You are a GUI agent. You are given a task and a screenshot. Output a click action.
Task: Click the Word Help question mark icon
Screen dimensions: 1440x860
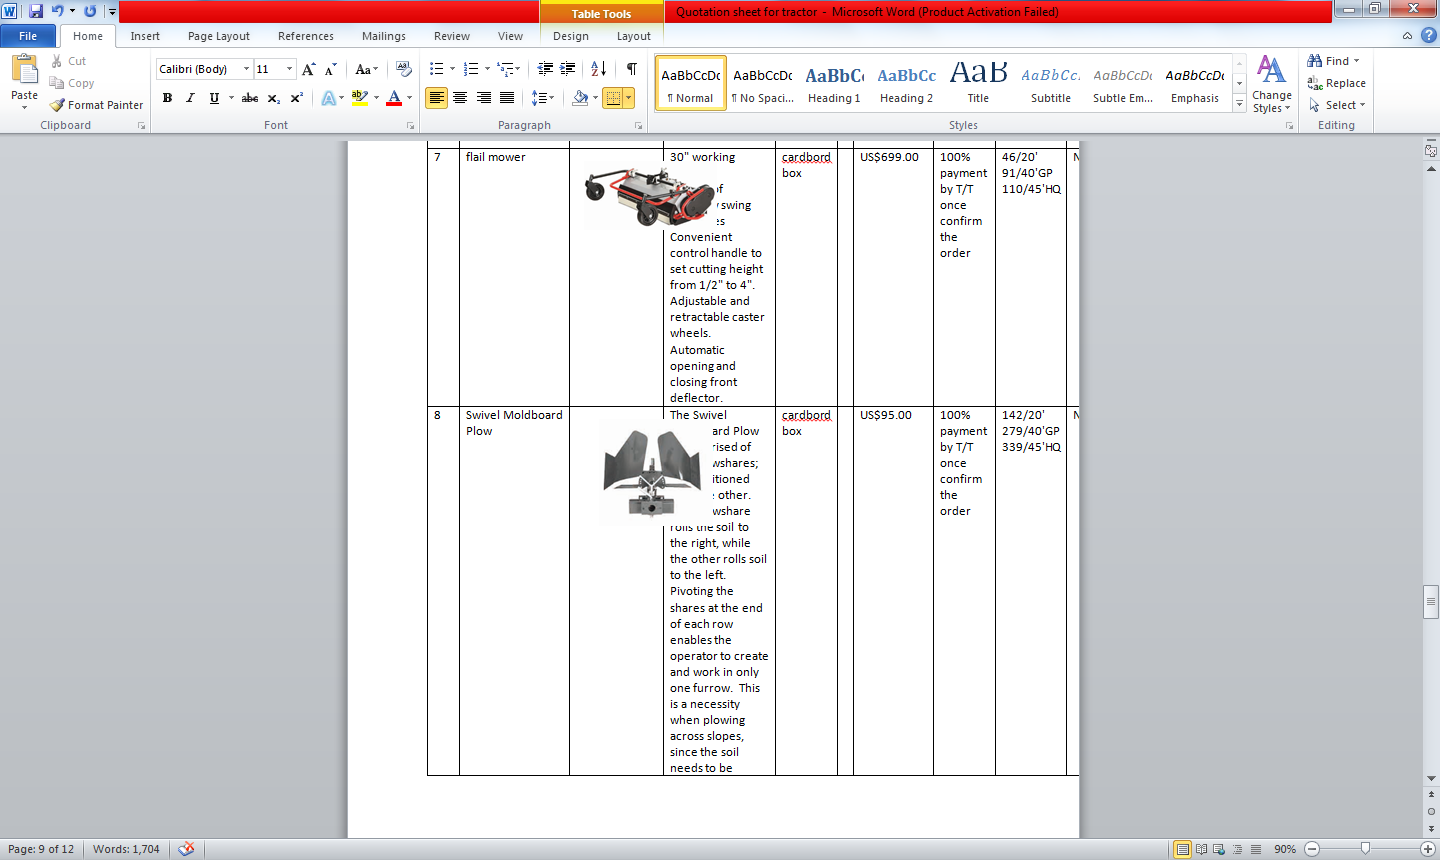(1428, 35)
